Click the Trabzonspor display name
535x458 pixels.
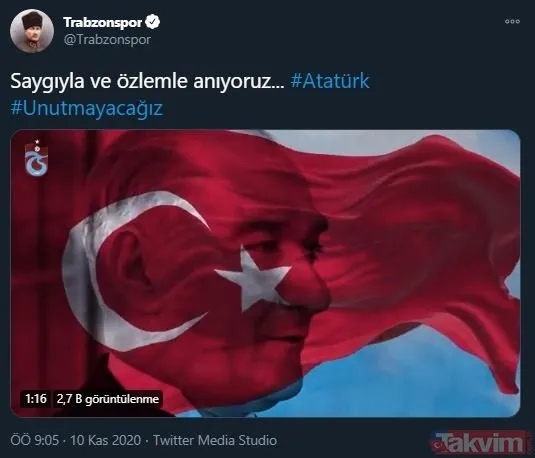pyautogui.click(x=102, y=22)
